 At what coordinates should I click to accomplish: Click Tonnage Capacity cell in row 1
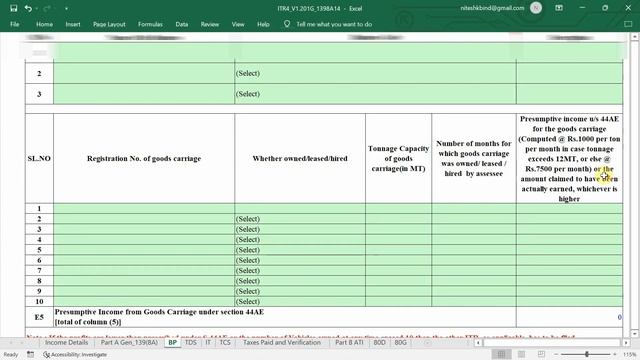click(398, 209)
